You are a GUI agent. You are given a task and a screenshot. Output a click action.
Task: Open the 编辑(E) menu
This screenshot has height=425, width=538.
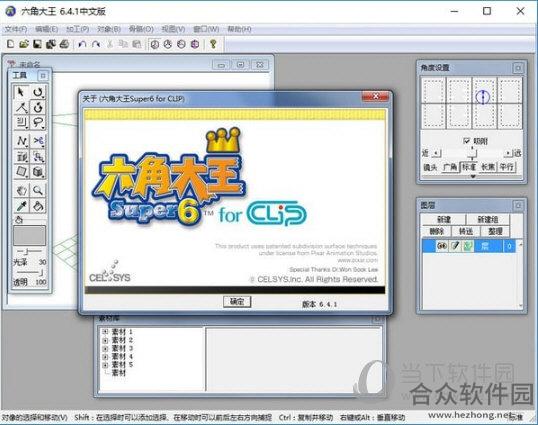[x=46, y=29]
